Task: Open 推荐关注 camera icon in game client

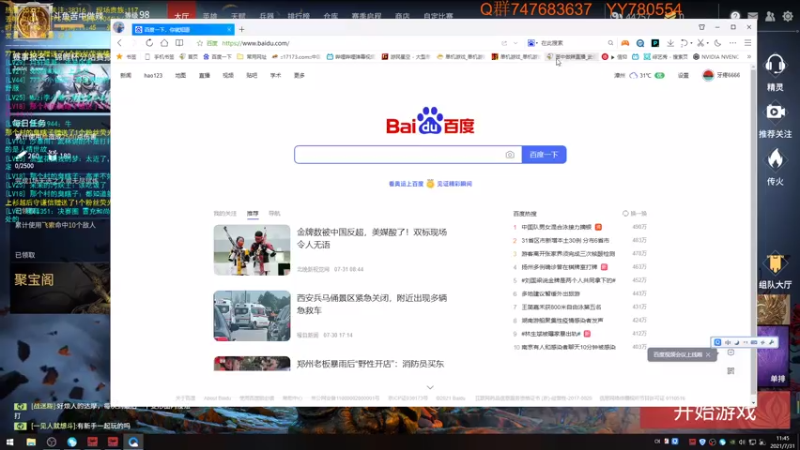Action: (x=775, y=113)
